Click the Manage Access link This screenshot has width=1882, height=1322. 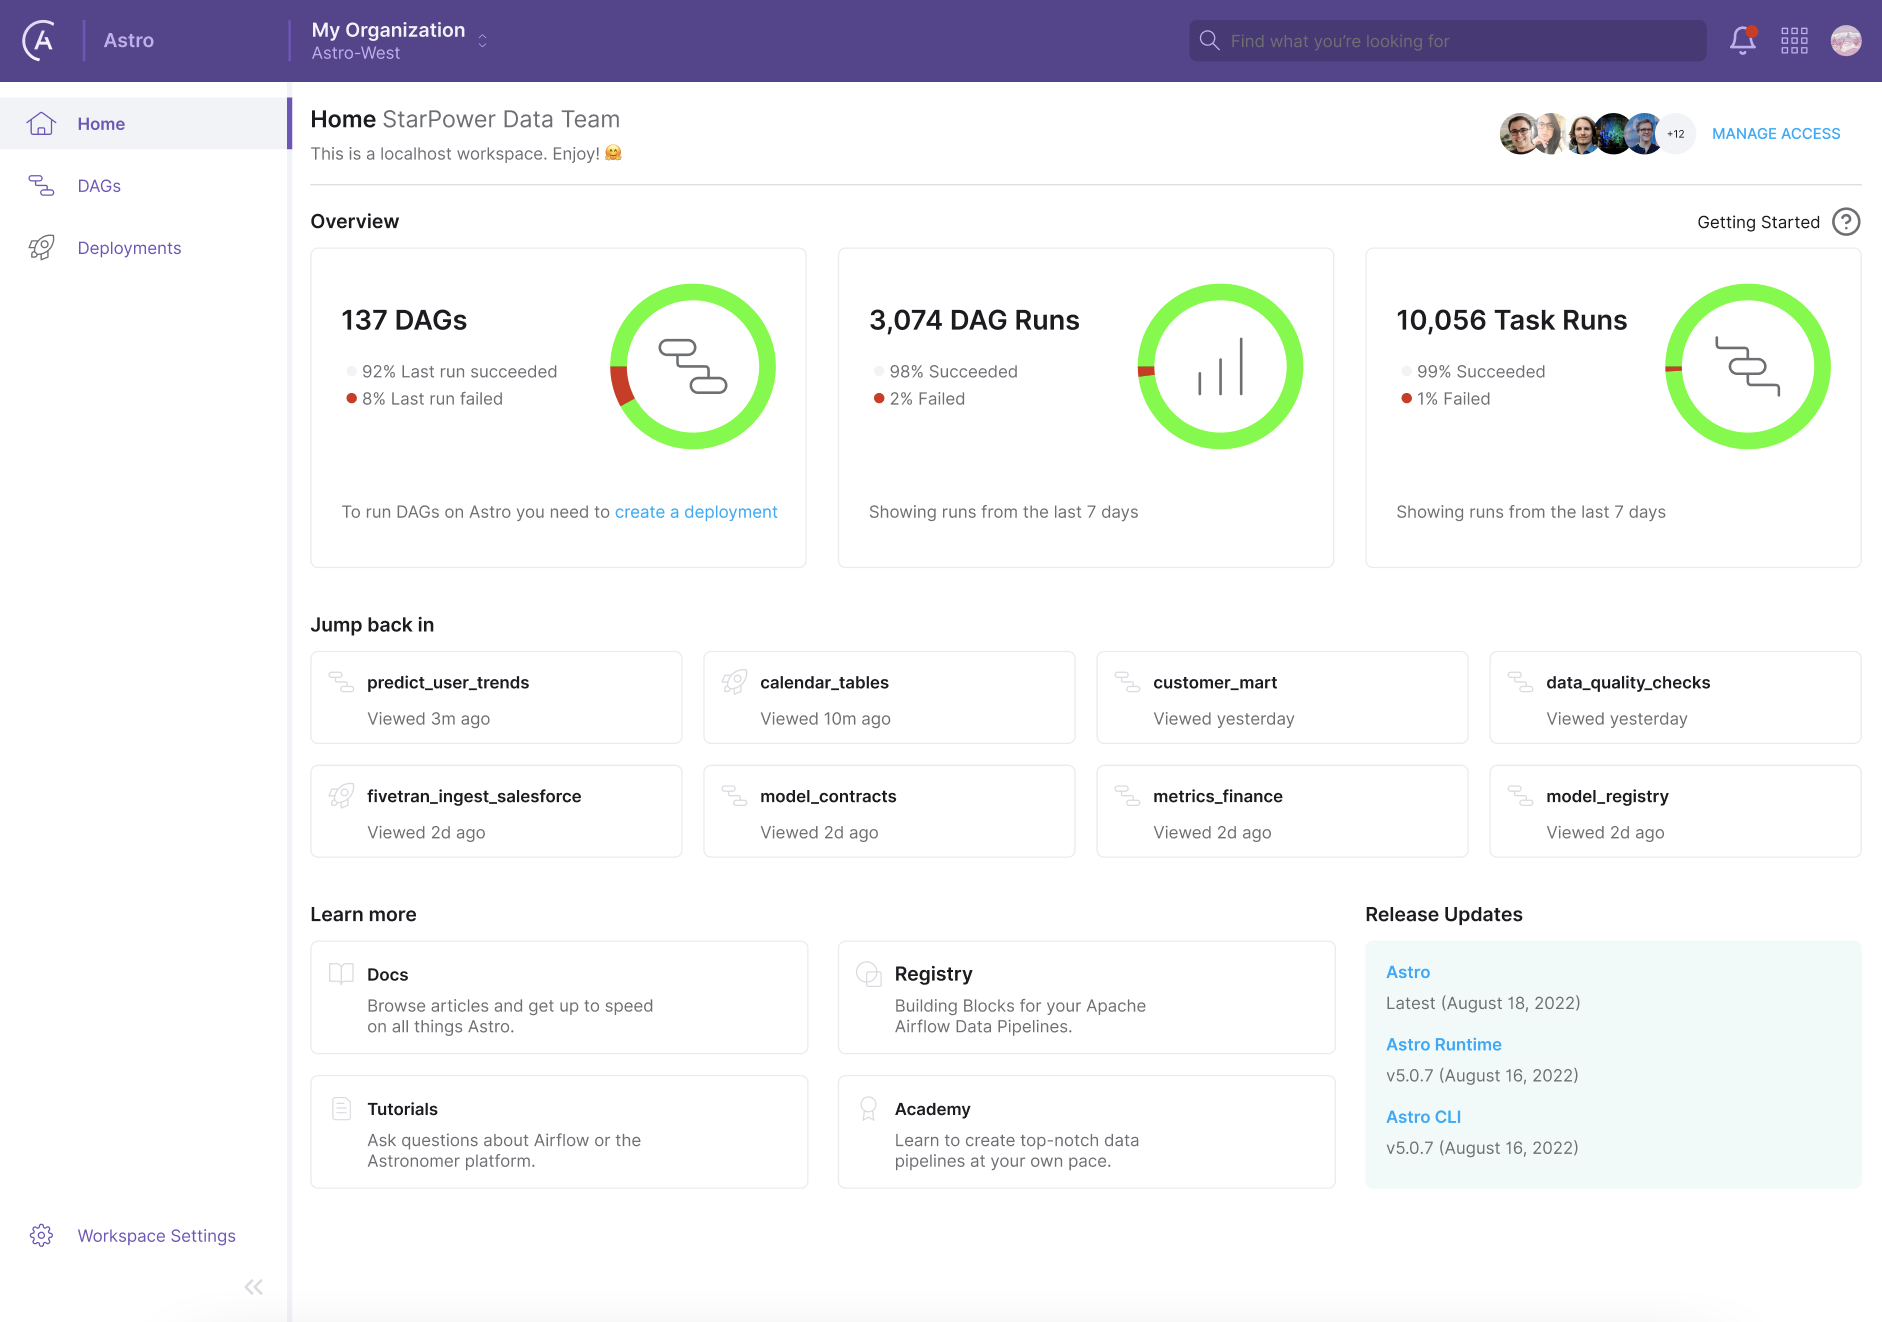[x=1775, y=134]
